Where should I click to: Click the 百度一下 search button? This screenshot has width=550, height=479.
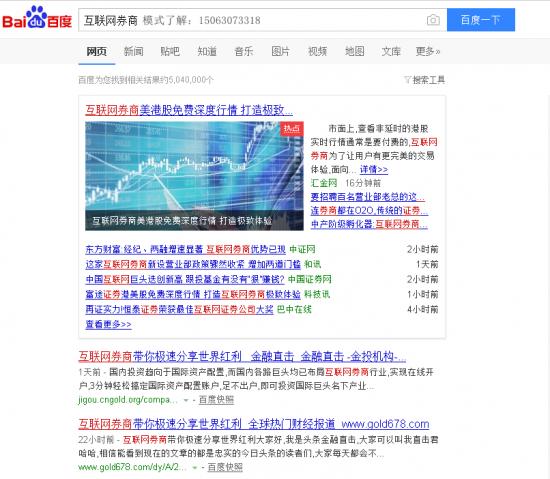481,20
